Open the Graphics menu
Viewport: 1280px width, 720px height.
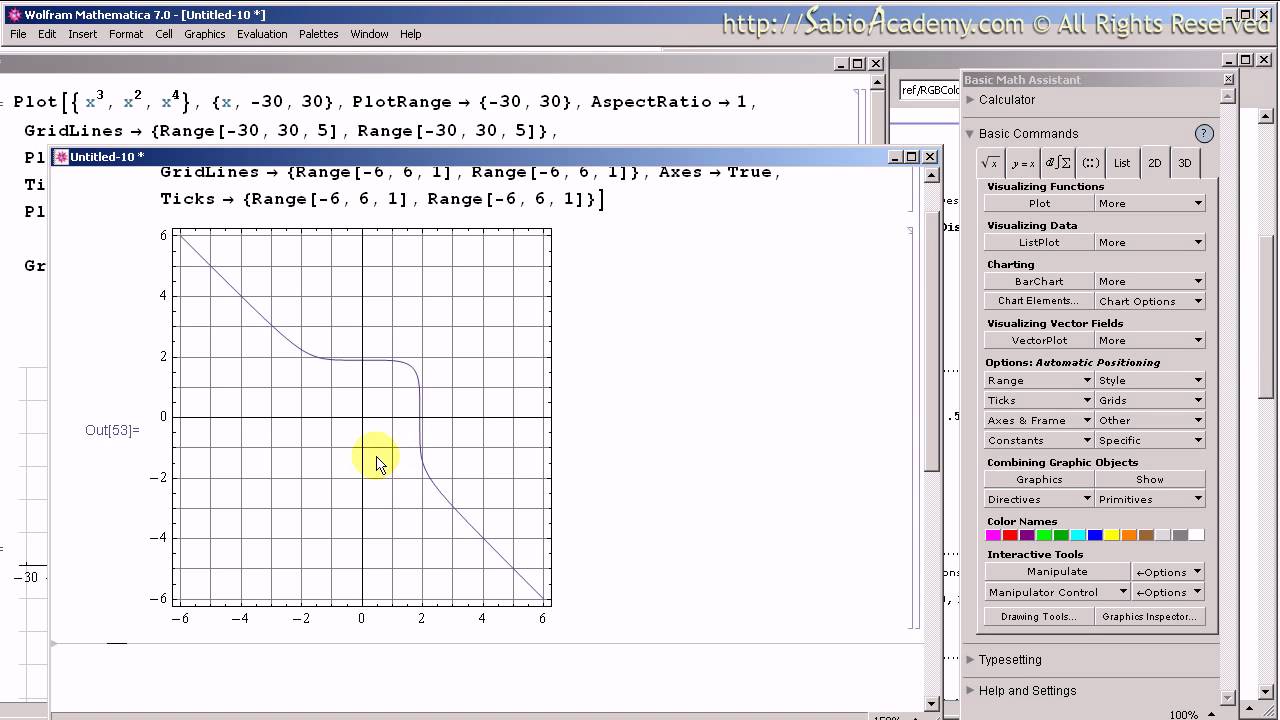click(205, 34)
